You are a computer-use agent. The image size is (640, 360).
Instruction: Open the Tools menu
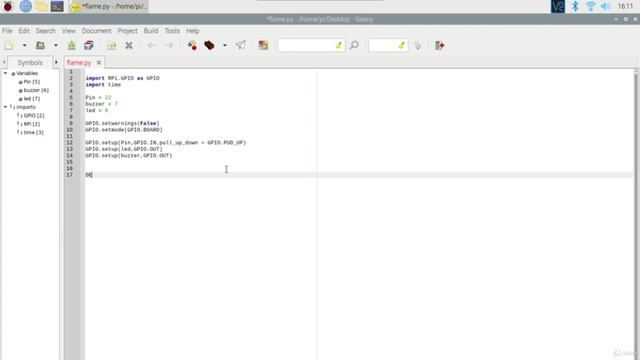pyautogui.click(x=172, y=31)
